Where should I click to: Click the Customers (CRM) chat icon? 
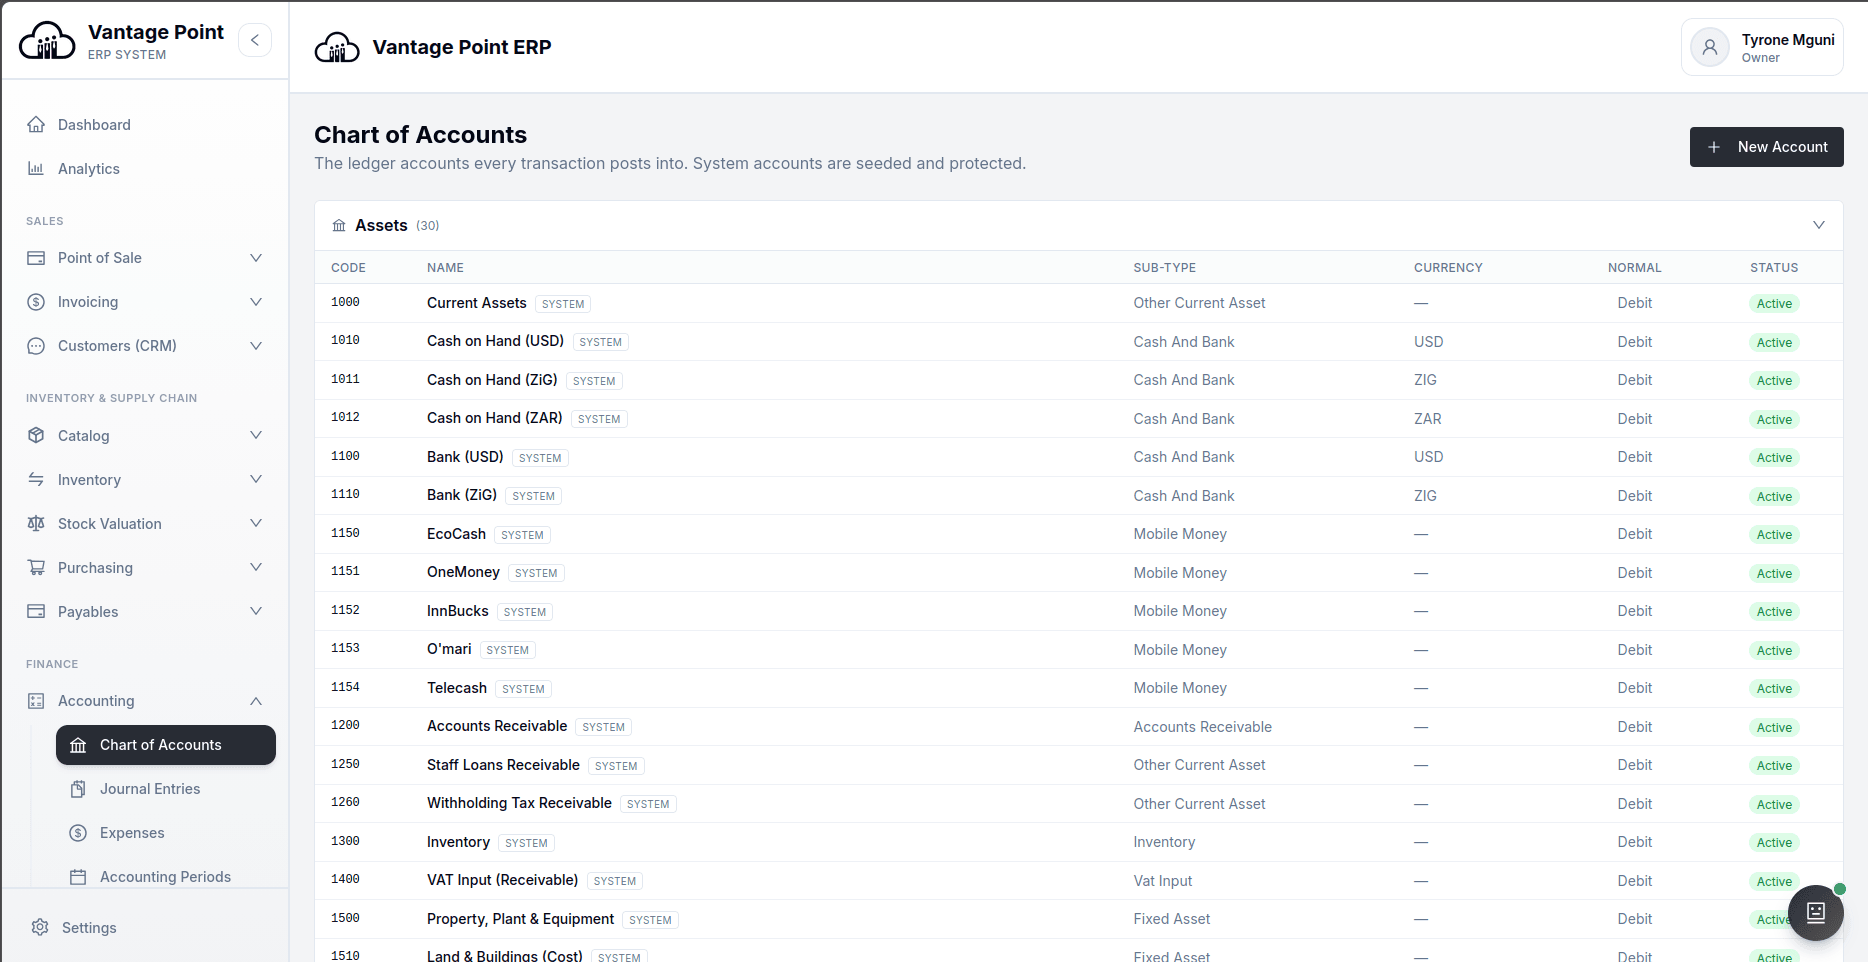pyautogui.click(x=36, y=346)
